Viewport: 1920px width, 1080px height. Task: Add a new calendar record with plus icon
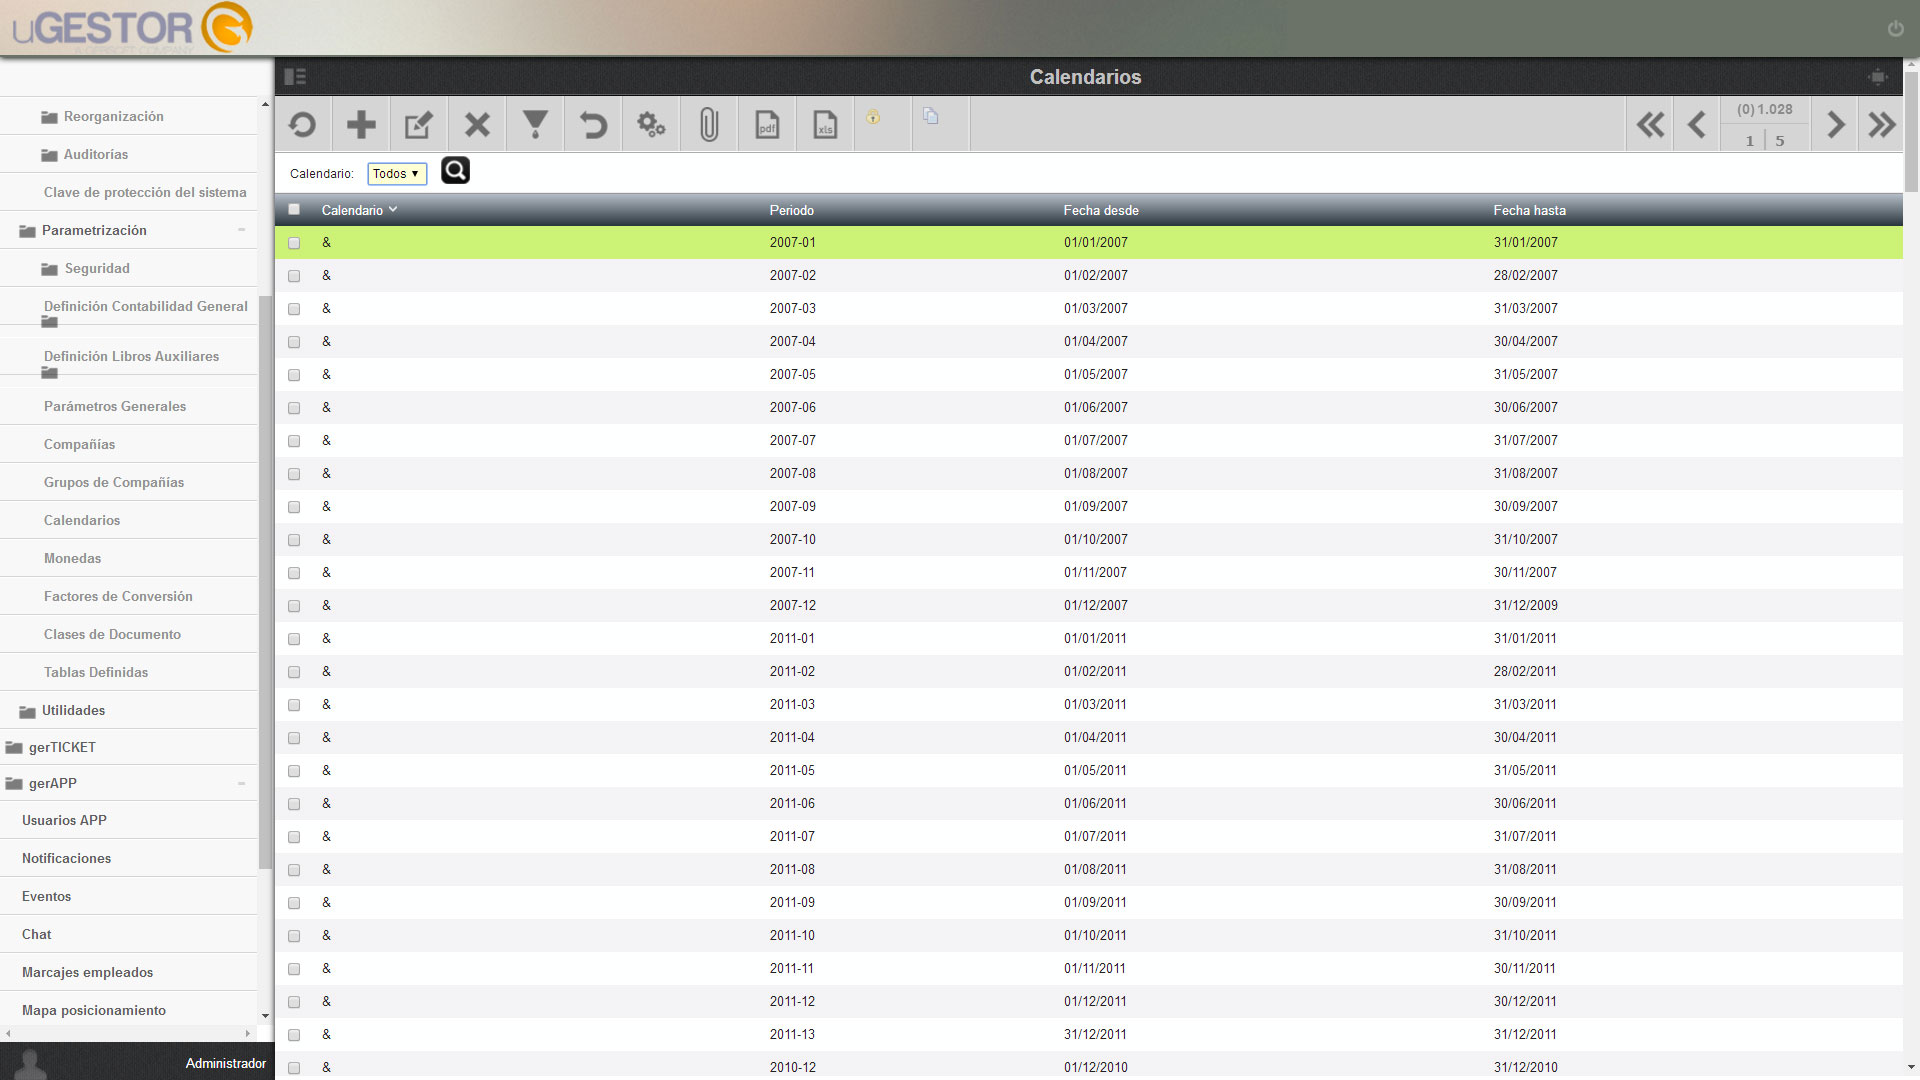point(361,125)
